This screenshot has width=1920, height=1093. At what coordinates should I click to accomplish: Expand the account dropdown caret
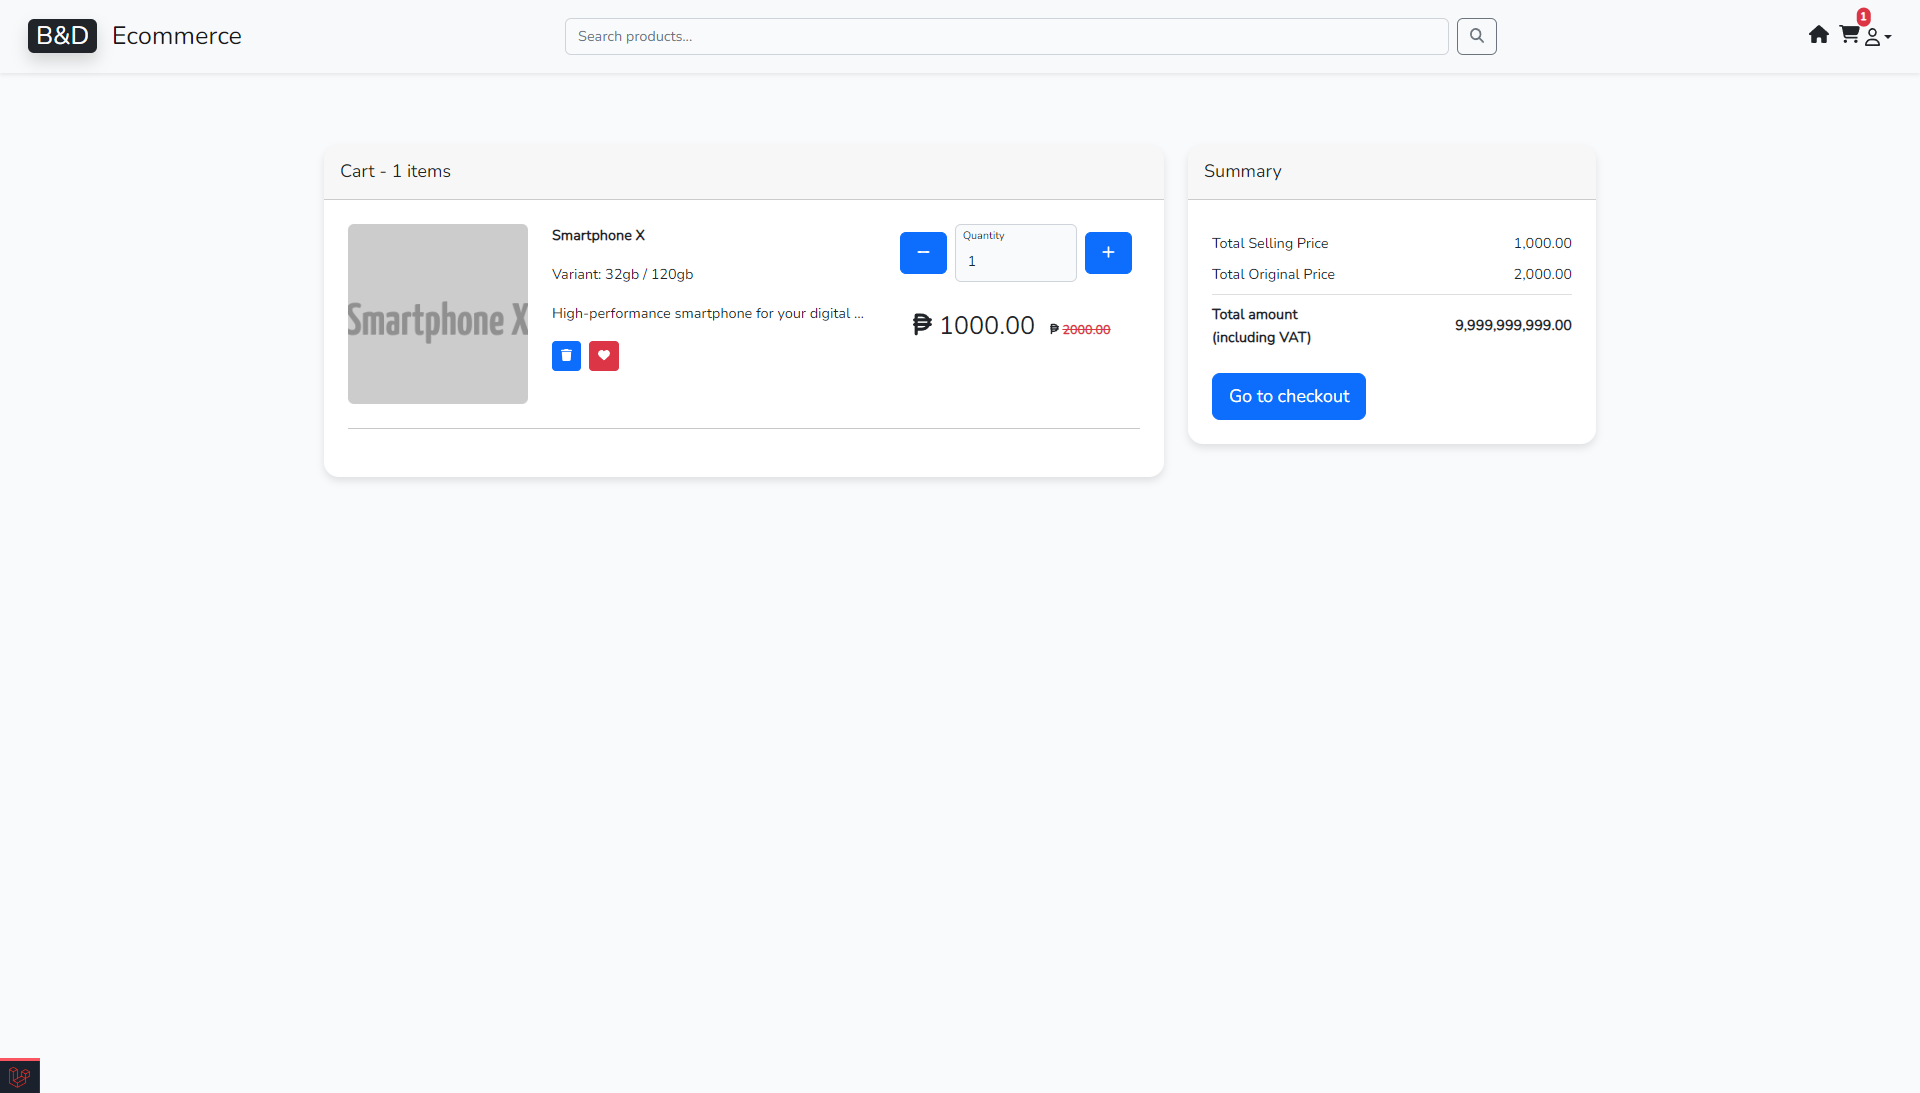(x=1888, y=37)
